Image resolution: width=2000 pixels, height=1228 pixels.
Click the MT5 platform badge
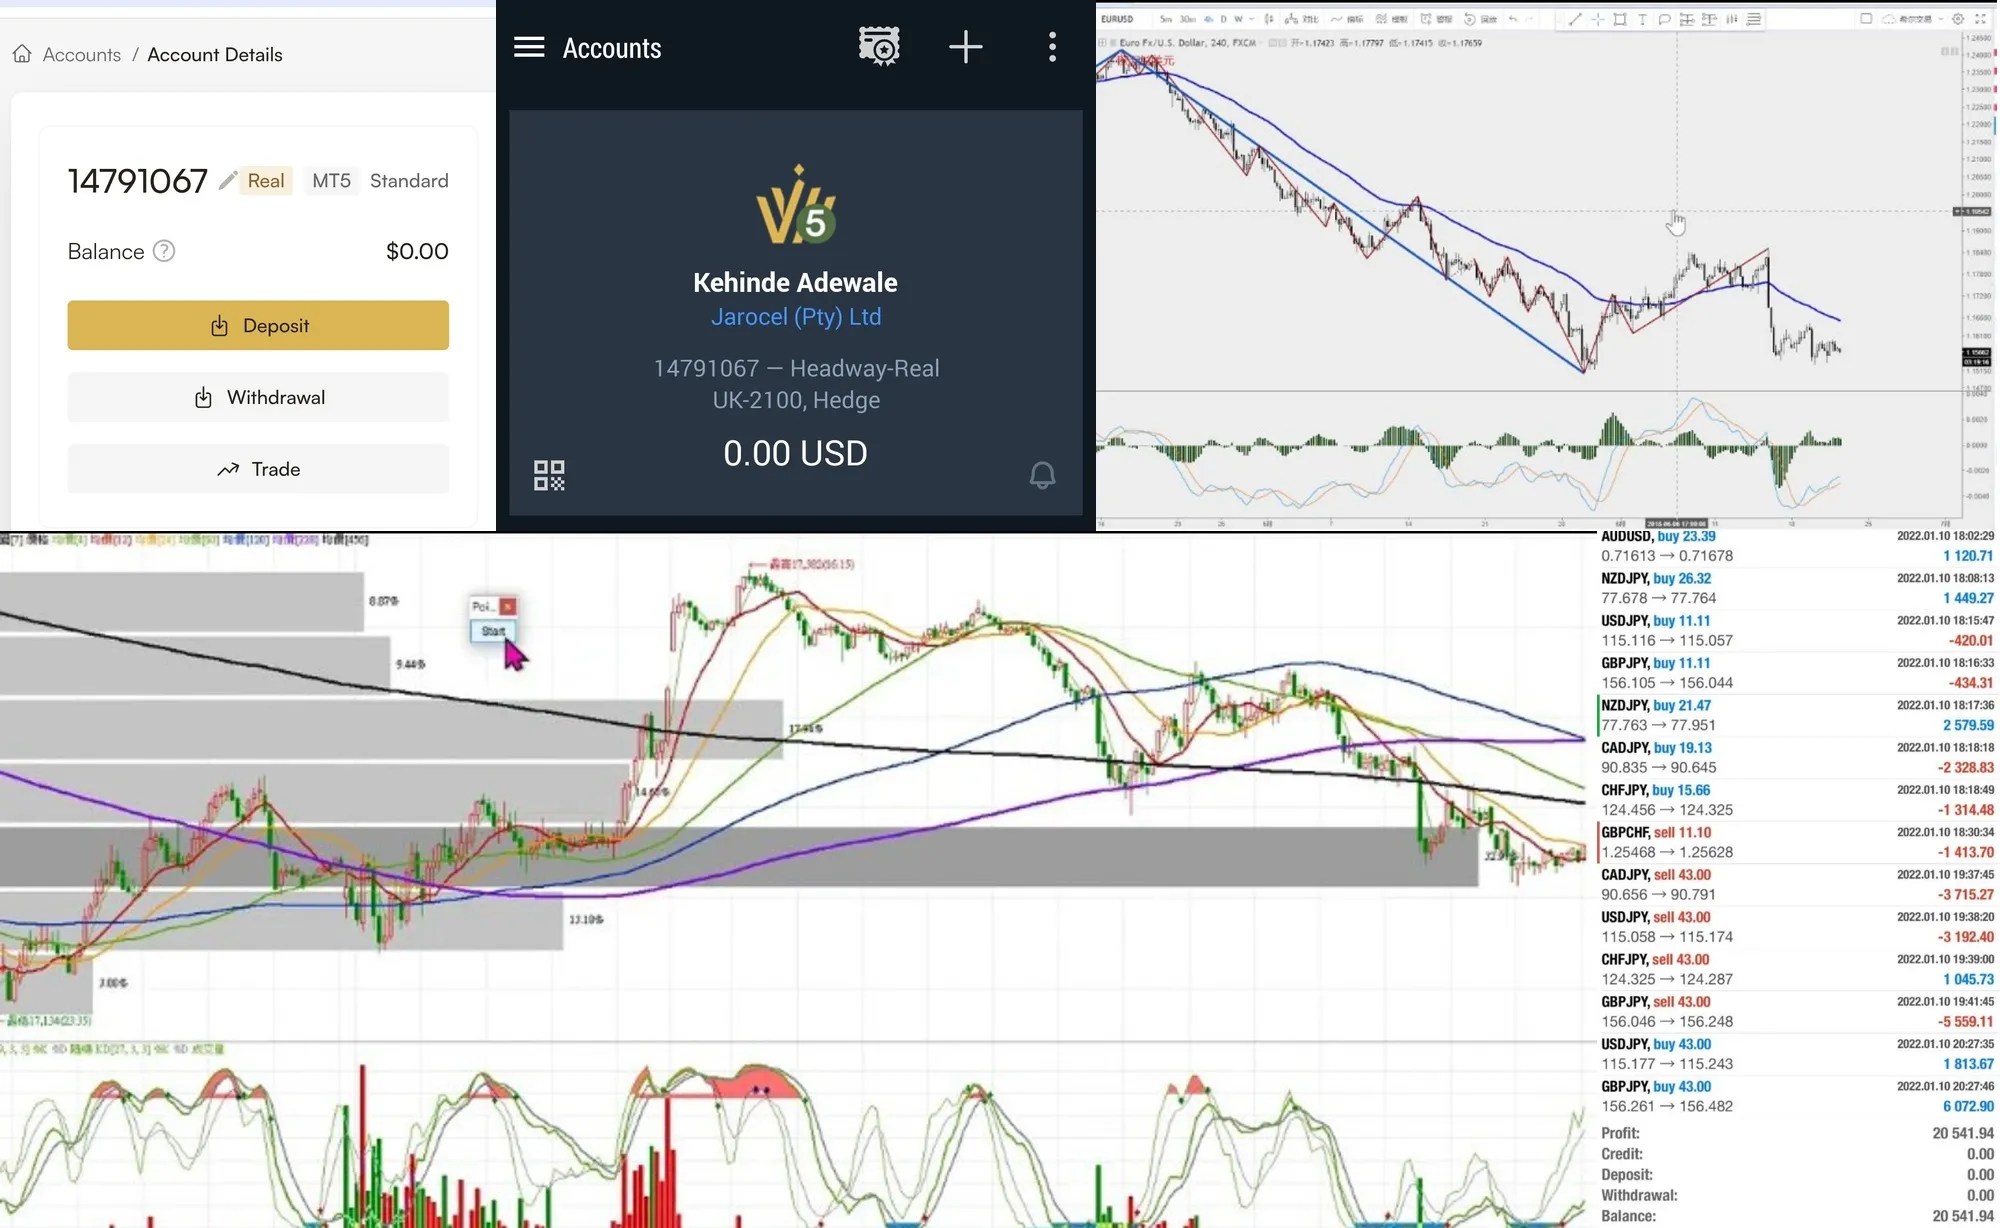click(331, 181)
